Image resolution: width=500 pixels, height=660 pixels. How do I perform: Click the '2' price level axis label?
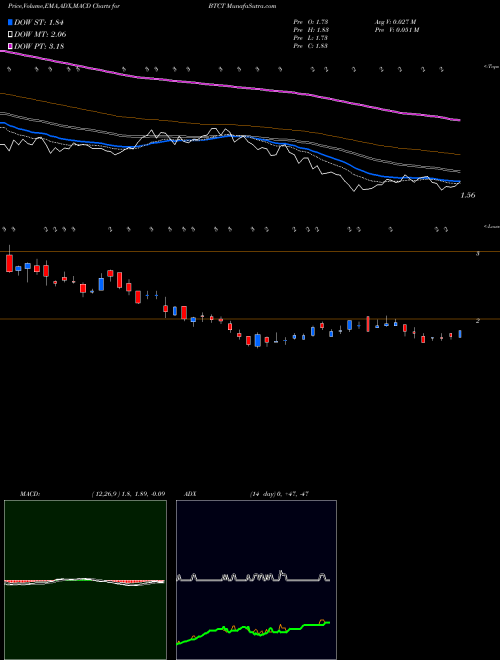tap(478, 321)
